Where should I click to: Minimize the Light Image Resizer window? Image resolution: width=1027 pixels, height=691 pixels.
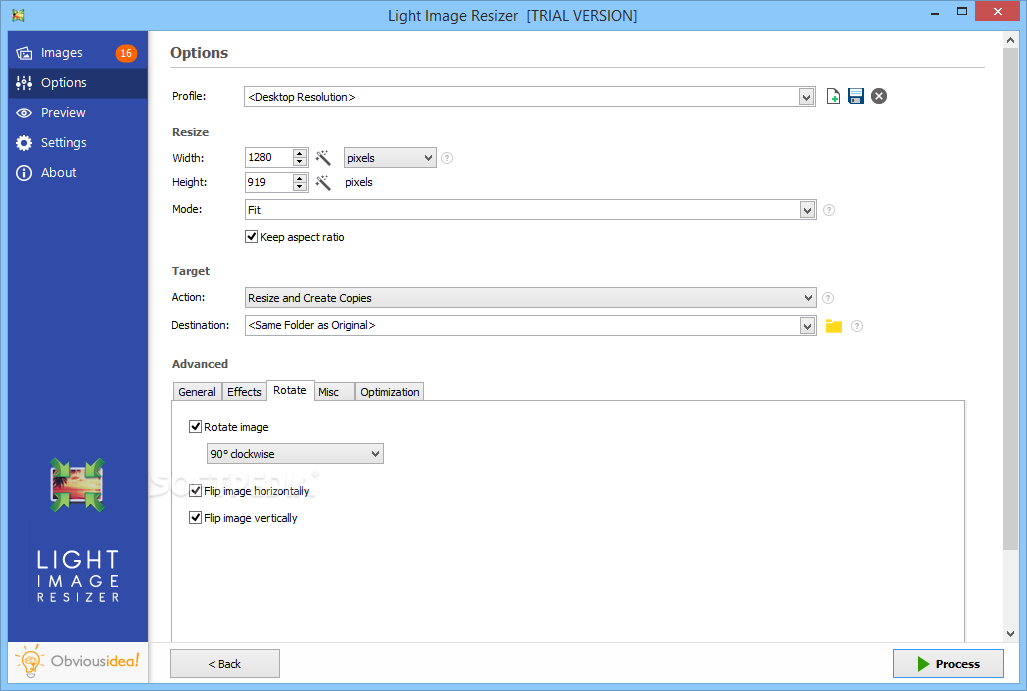[x=935, y=12]
